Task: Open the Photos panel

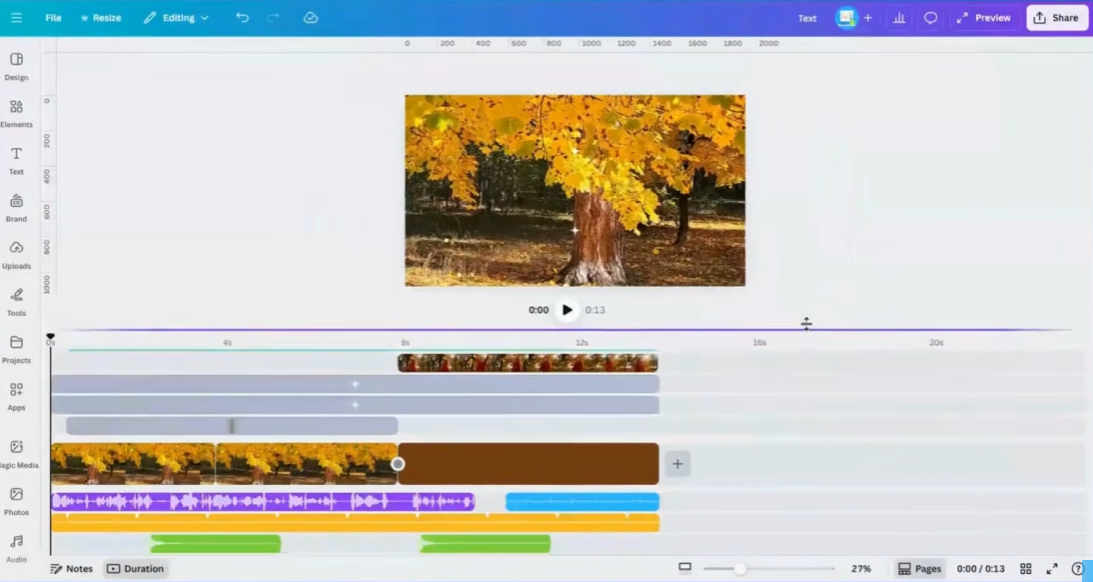Action: [x=16, y=501]
